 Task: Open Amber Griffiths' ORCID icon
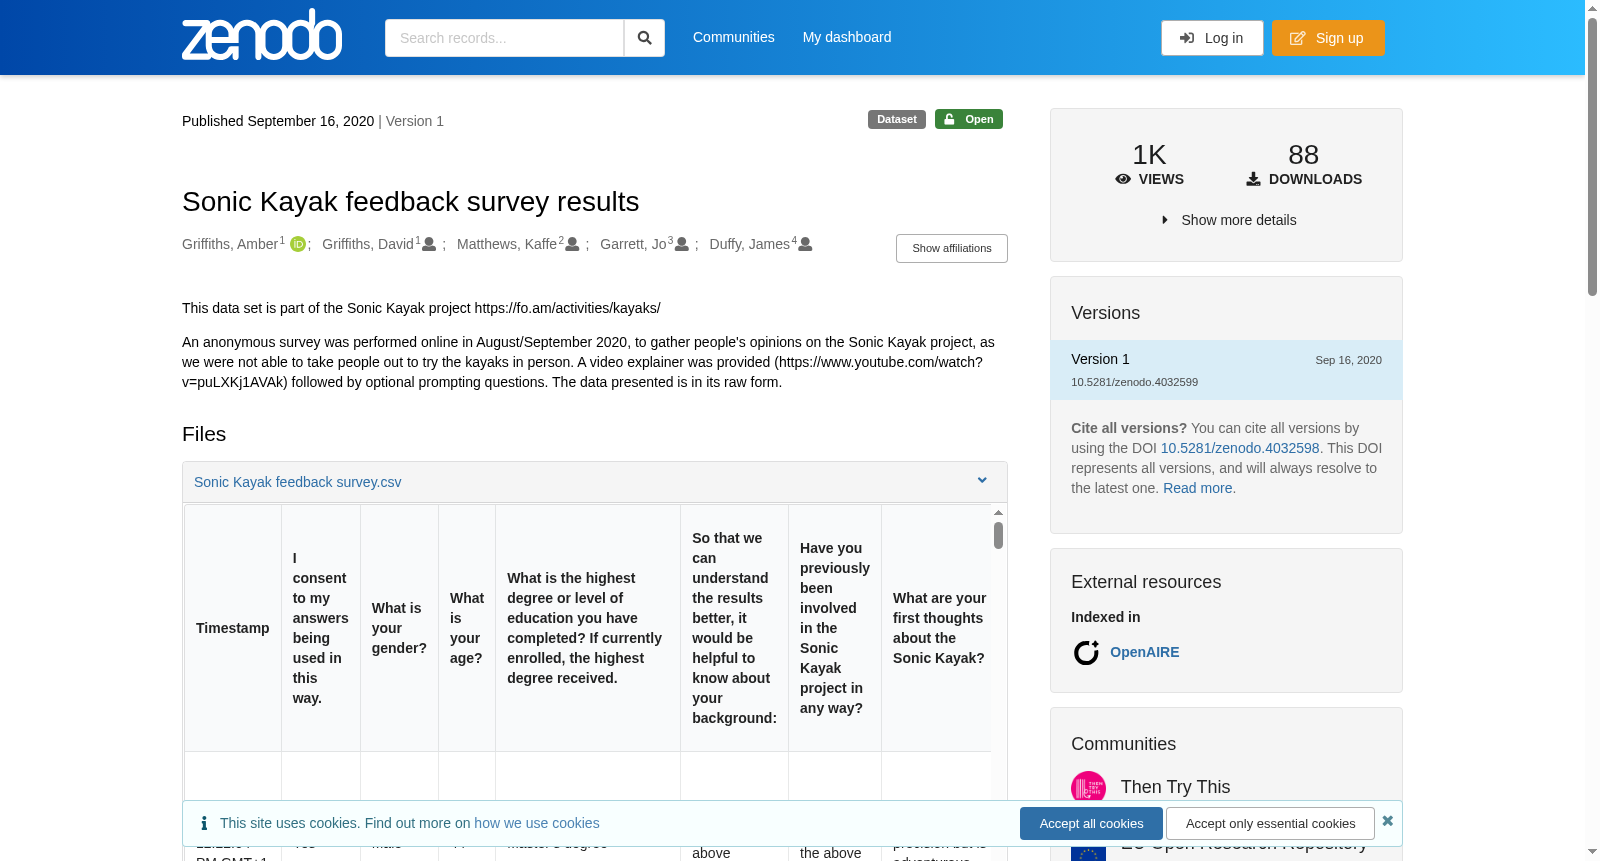click(x=298, y=244)
